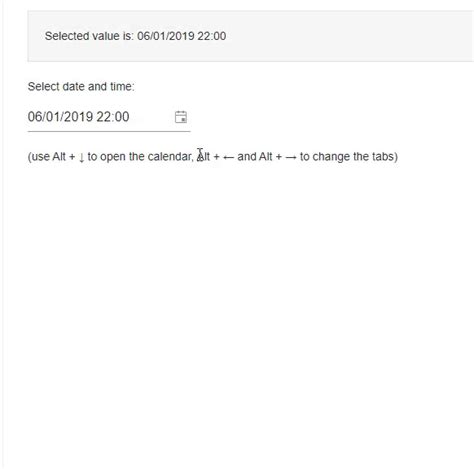This screenshot has height=469, width=474.
Task: Click the 06/01/2019 22:00 value in gray panel
Action: click(182, 36)
